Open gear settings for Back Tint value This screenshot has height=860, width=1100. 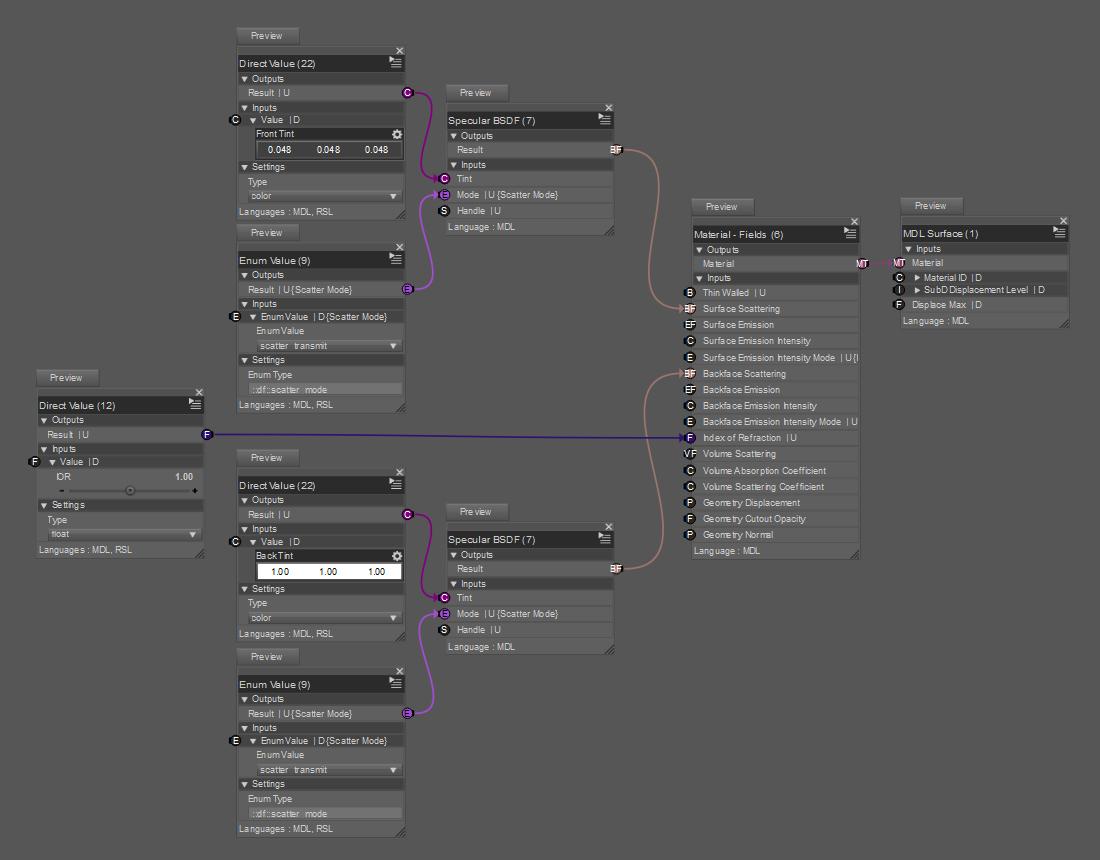click(x=397, y=556)
